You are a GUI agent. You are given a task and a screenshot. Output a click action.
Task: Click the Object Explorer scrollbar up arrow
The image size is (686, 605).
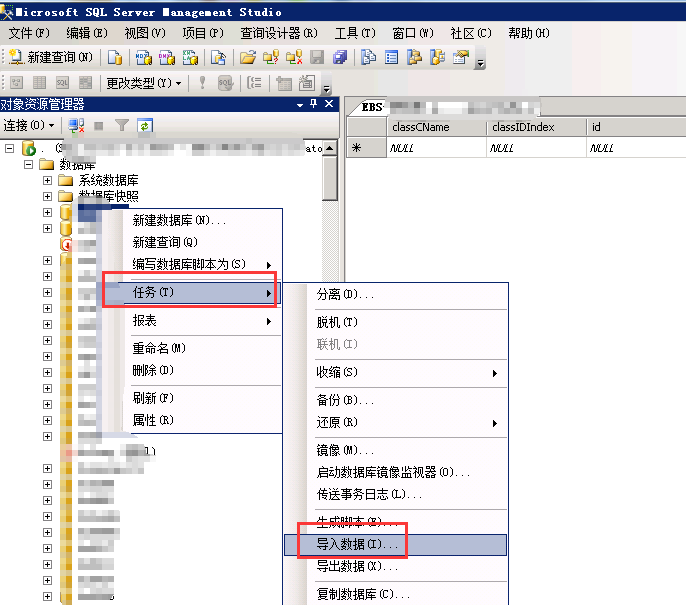pyautogui.click(x=330, y=148)
